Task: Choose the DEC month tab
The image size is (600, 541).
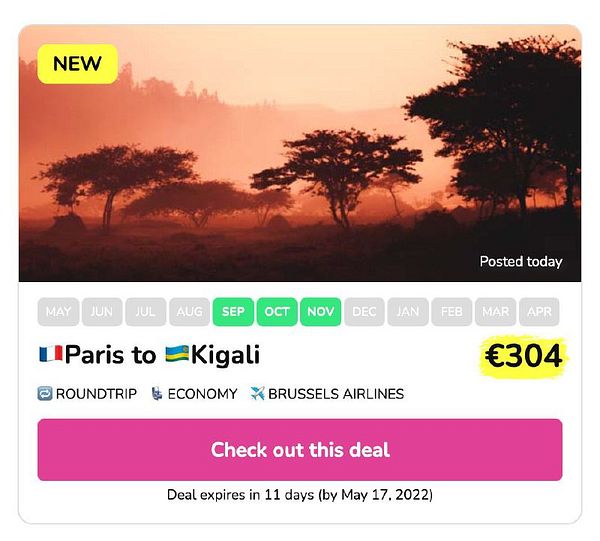Action: tap(364, 312)
